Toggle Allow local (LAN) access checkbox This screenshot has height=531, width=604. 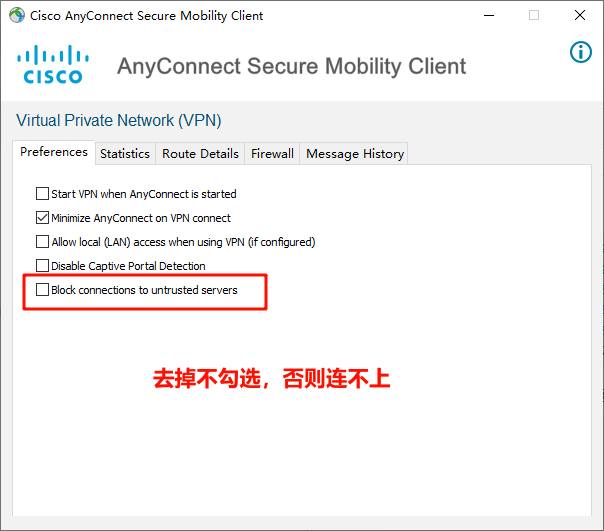(42, 242)
